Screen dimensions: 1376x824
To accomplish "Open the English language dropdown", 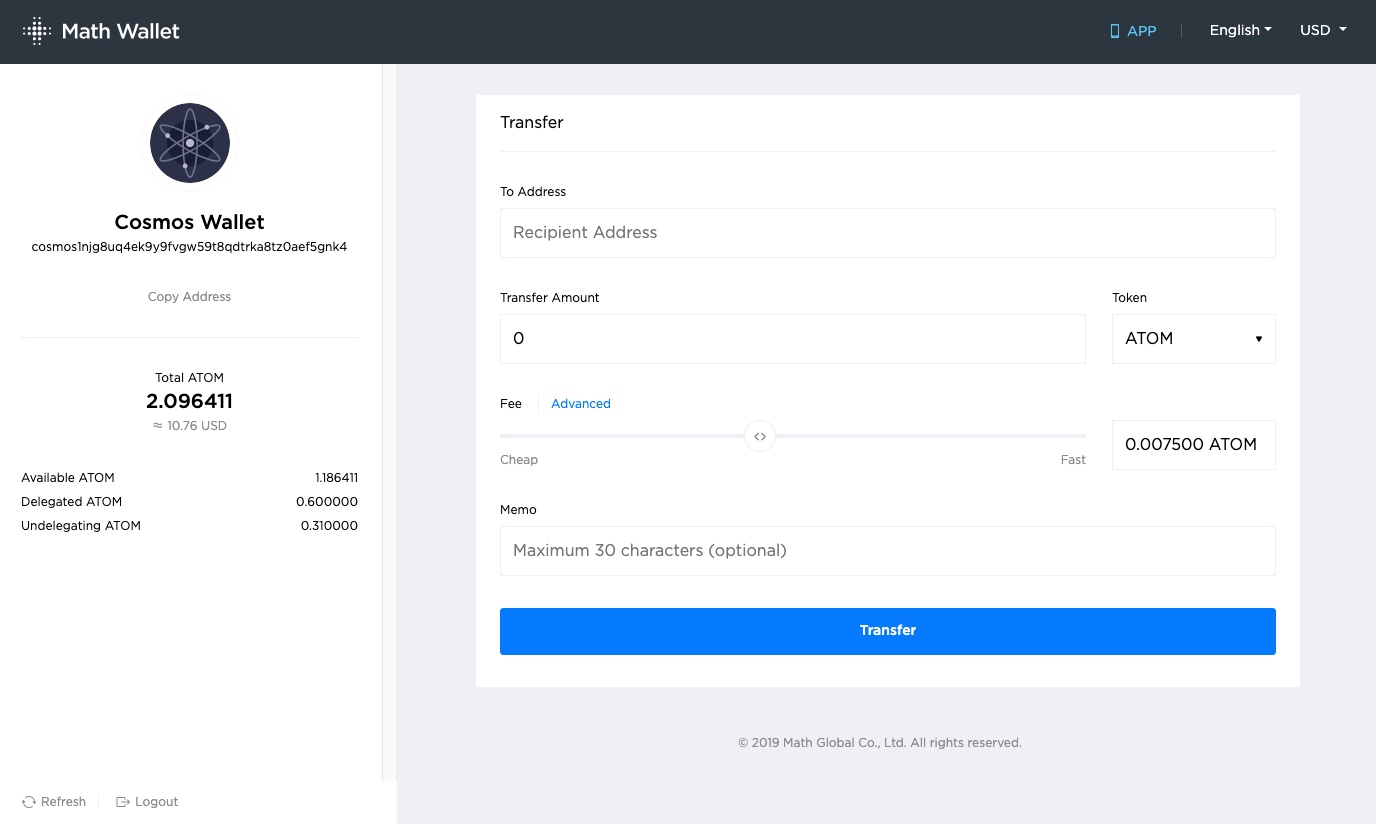I will (x=1240, y=30).
